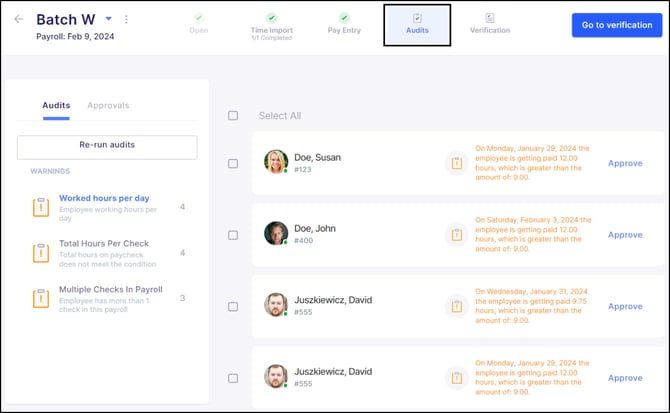This screenshot has height=413, width=670.
Task: Check the box for Juszkiewicz, David January 31 row
Action: tap(233, 307)
